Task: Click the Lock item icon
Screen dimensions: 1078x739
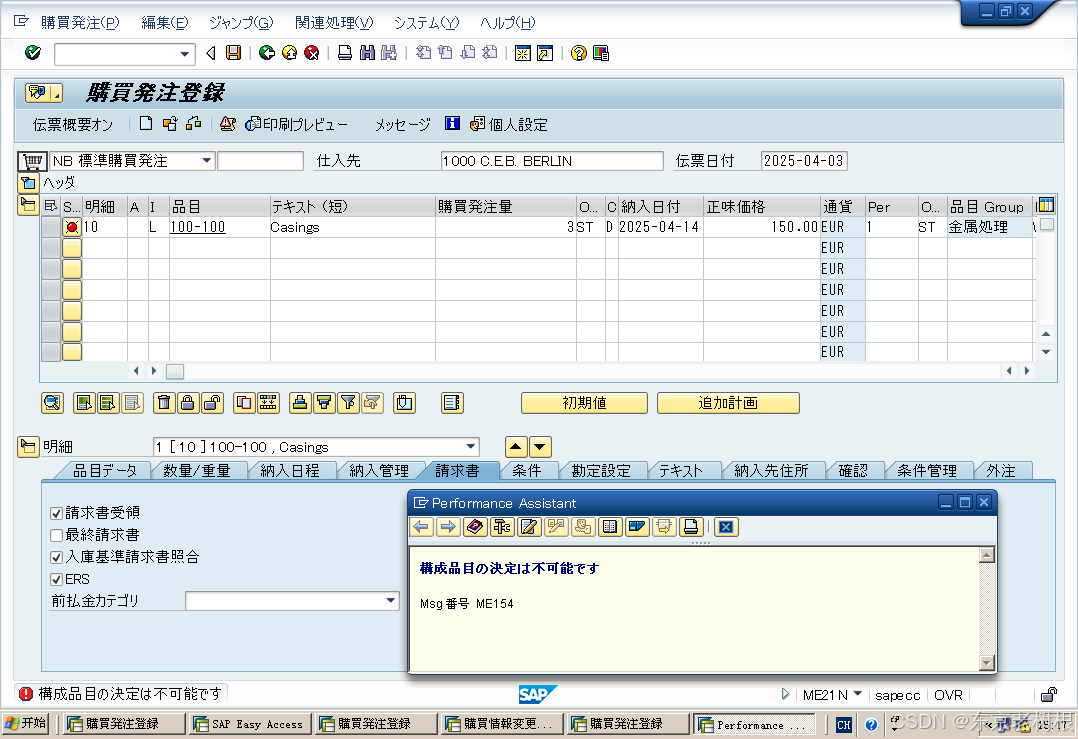Action: [x=188, y=403]
